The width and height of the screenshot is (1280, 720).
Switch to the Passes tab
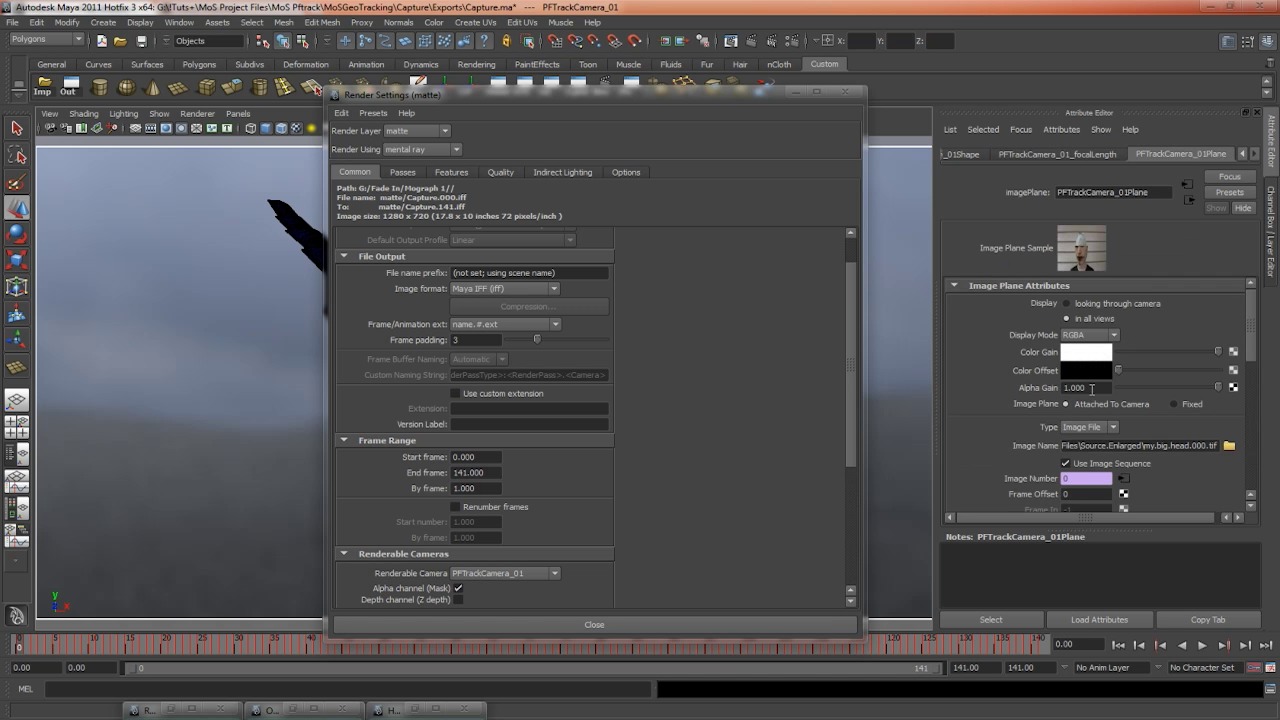click(x=402, y=172)
